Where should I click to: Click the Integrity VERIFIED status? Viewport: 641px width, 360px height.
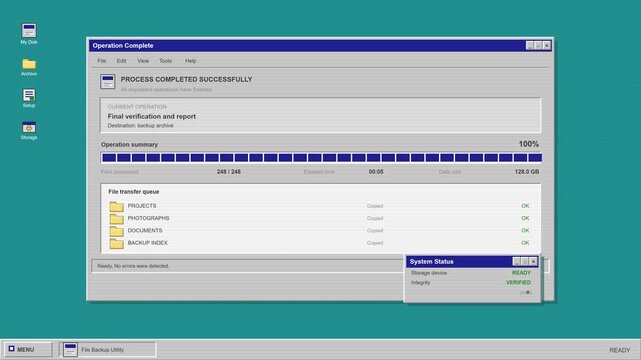(518, 282)
